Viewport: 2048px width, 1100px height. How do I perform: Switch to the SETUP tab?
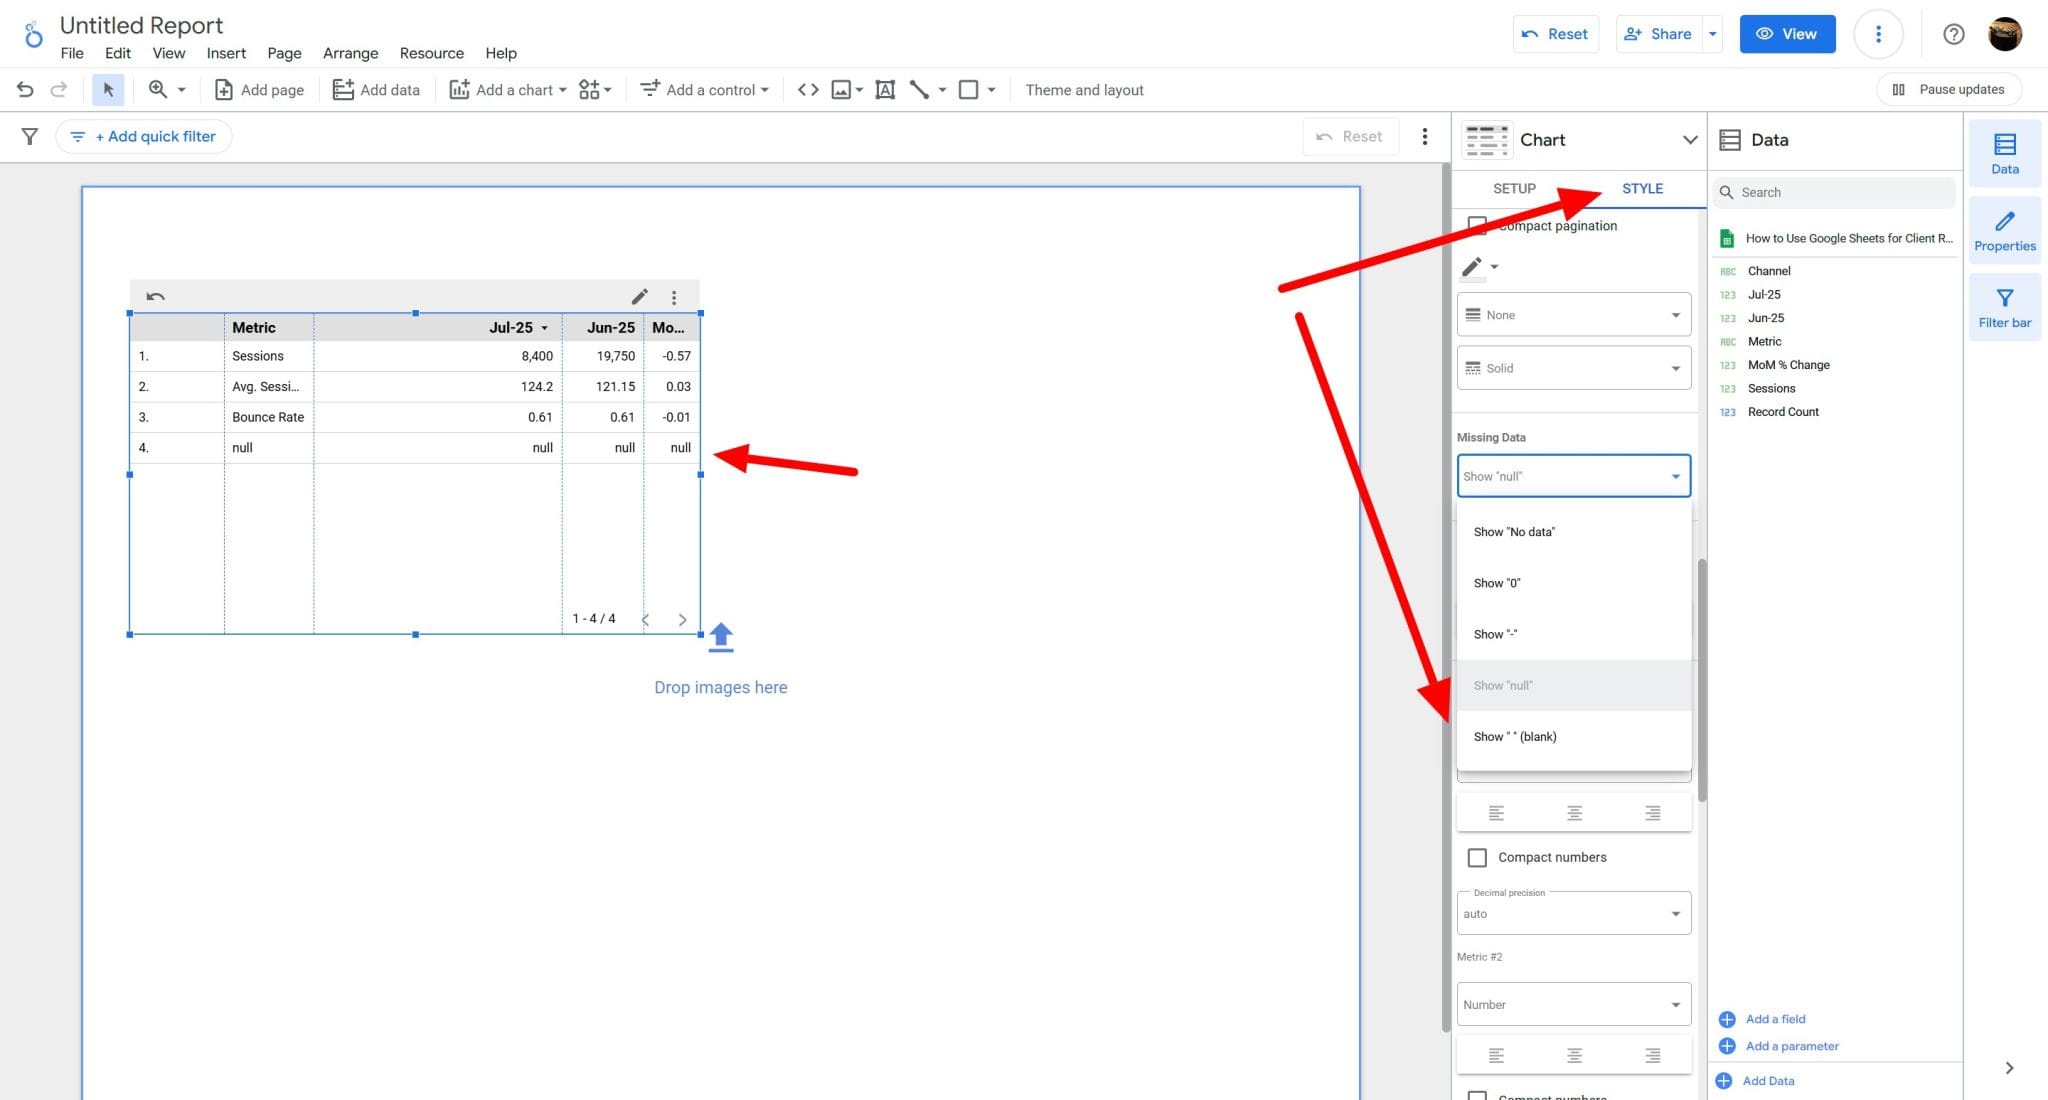(1513, 188)
